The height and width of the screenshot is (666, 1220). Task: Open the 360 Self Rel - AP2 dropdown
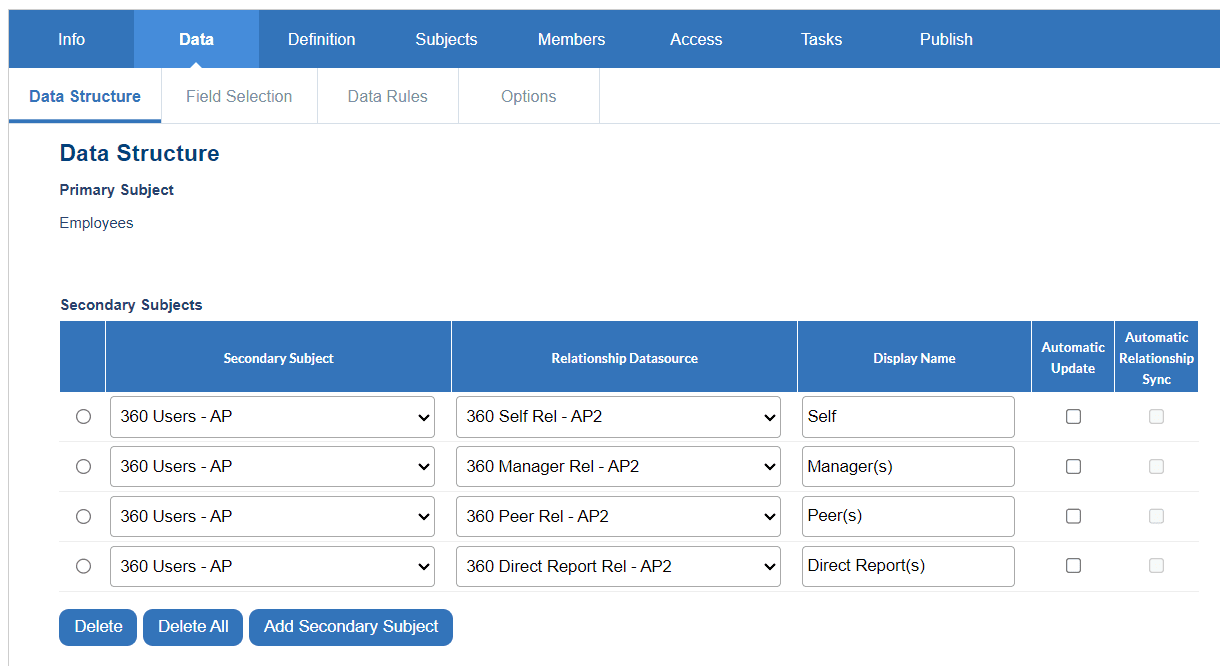(618, 417)
